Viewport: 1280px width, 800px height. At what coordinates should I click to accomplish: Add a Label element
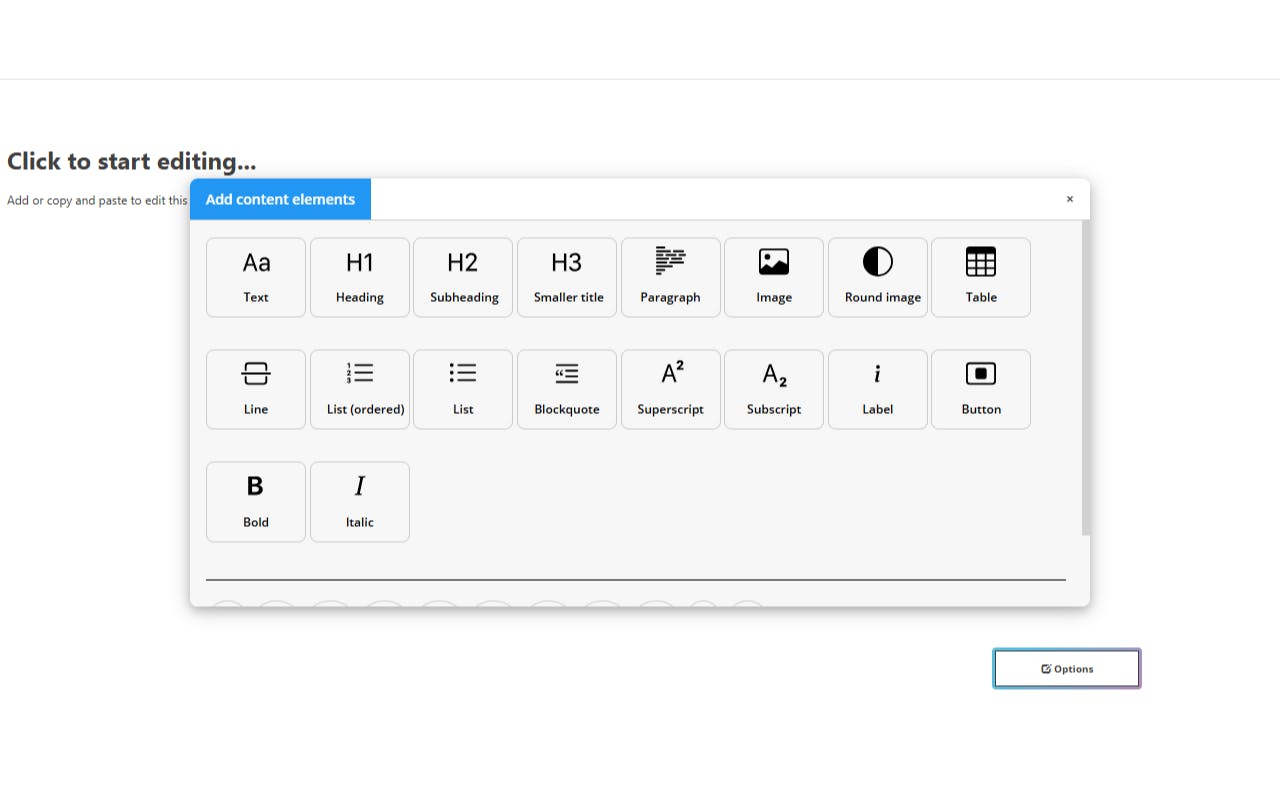(x=878, y=389)
